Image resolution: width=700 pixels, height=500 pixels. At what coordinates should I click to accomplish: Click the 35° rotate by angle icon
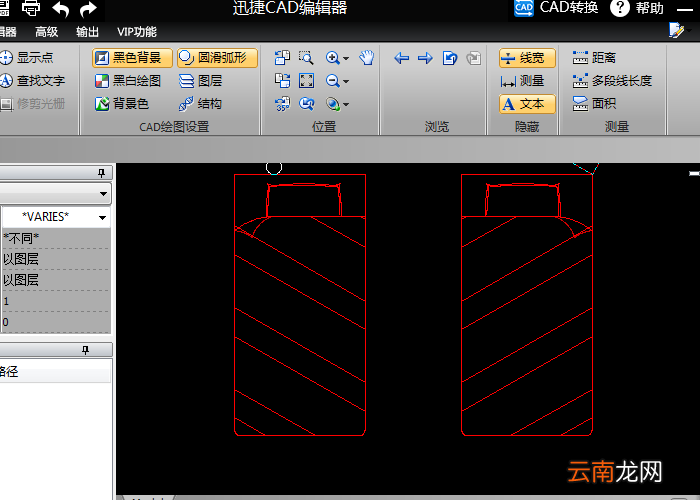282,104
